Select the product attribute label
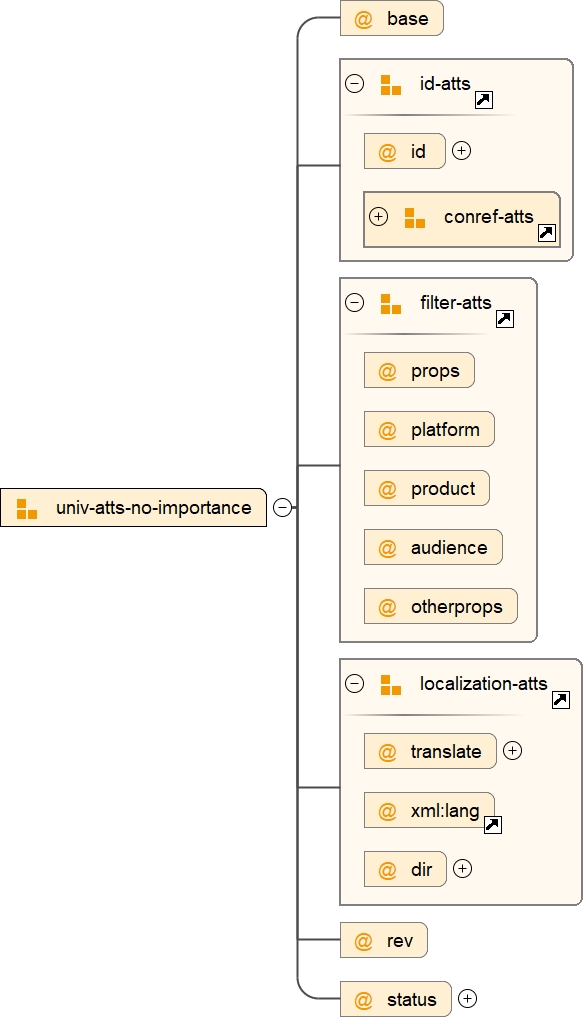 (443, 488)
